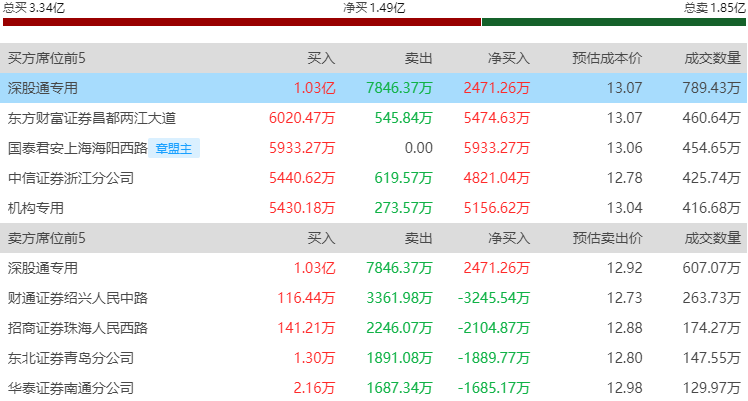Click the 0.00 sell value
The image size is (748, 401).
(x=419, y=148)
